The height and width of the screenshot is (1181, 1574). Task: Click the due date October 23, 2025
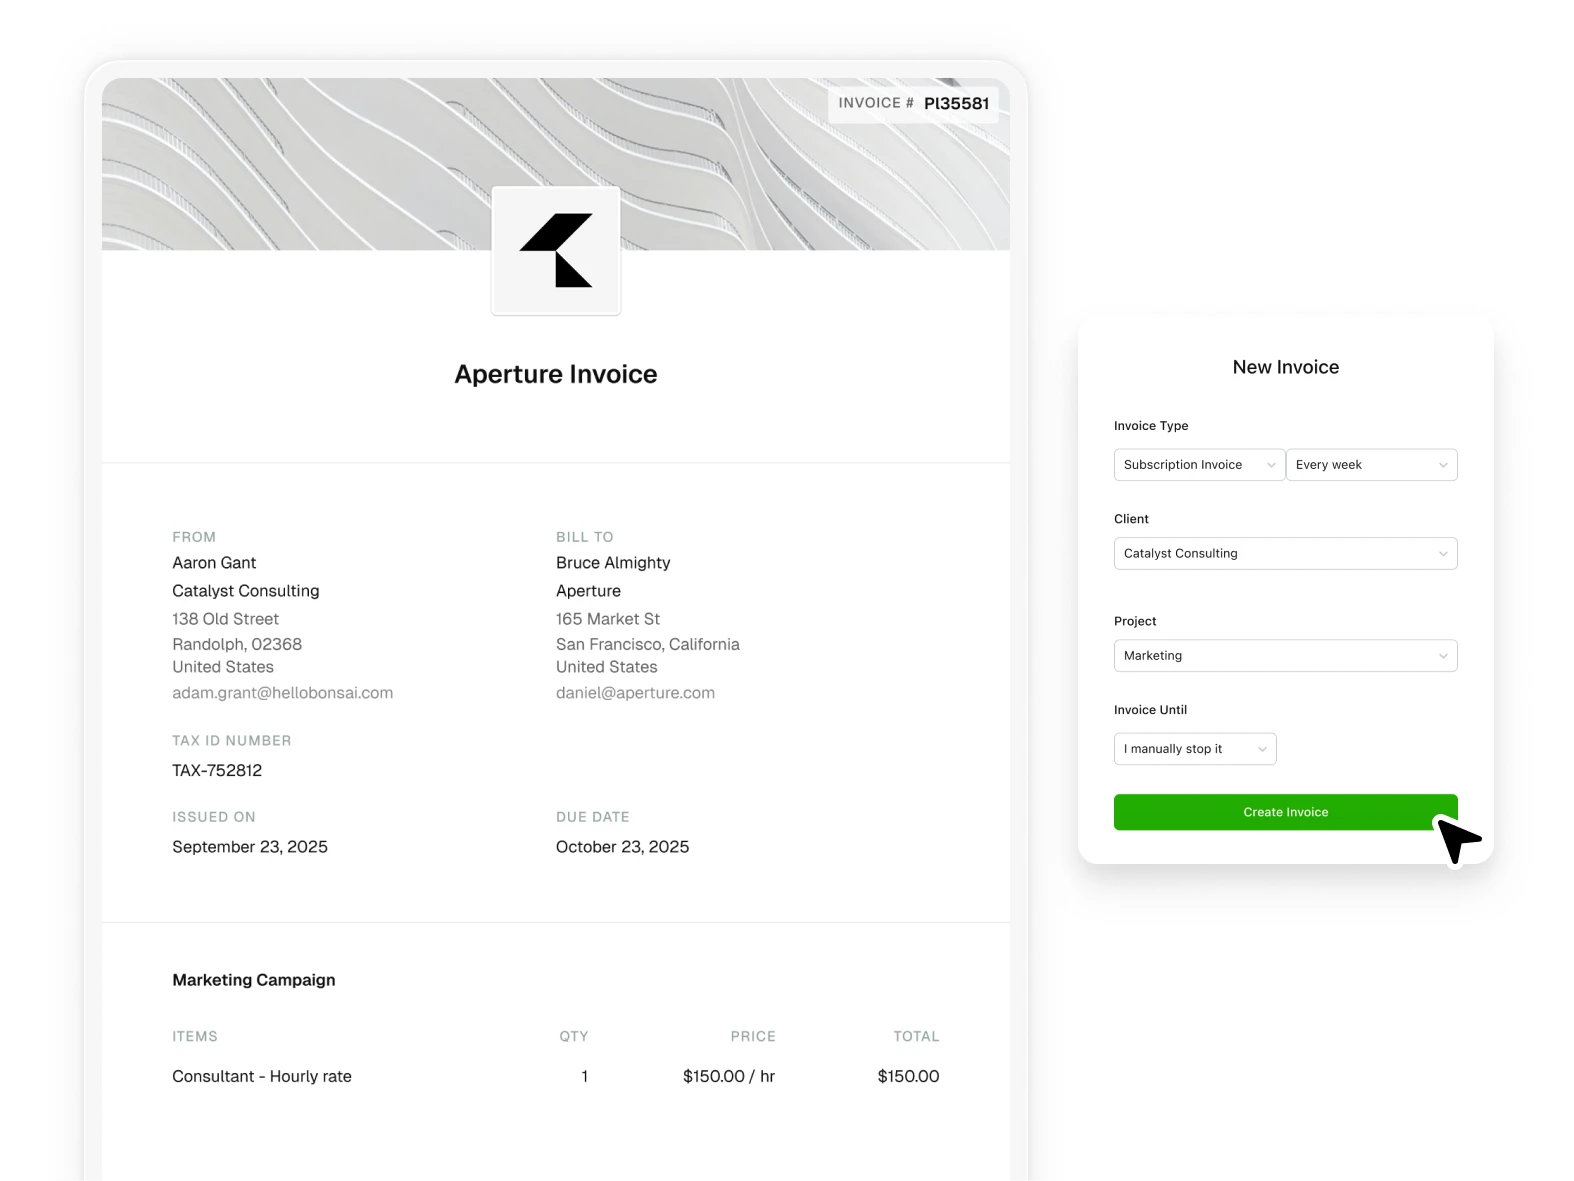(x=622, y=847)
